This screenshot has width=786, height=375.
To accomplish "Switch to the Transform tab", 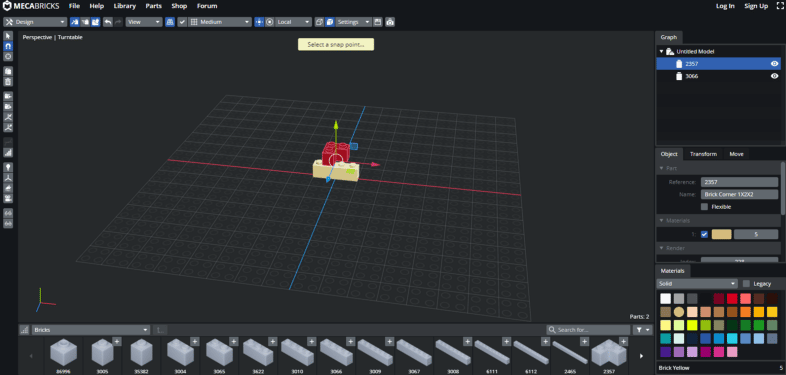I will click(703, 154).
